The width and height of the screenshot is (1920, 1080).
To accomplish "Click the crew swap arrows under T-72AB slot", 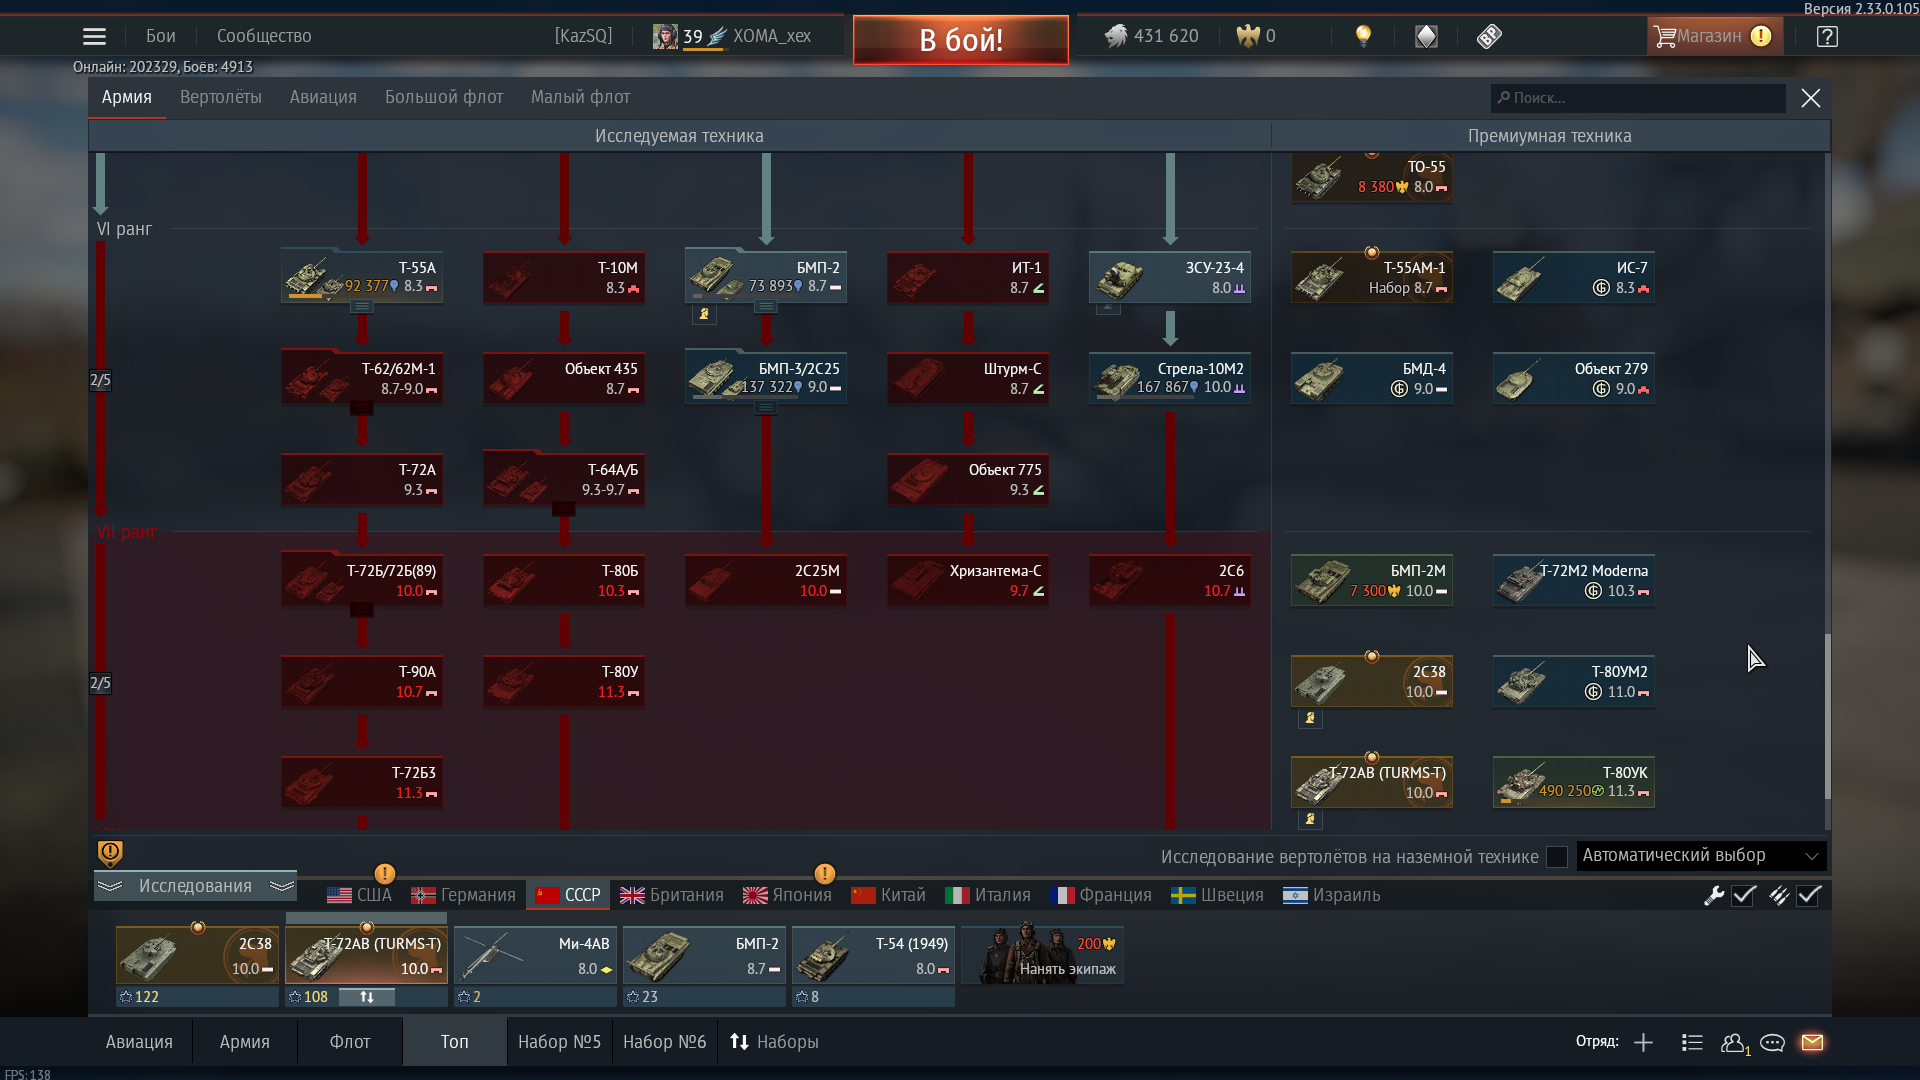I will [x=367, y=997].
